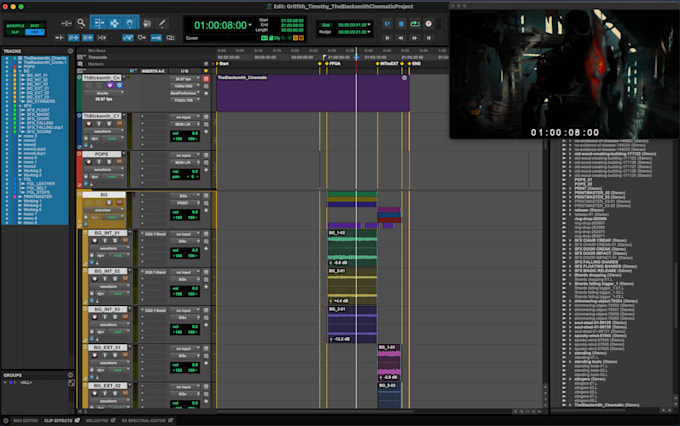The width and height of the screenshot is (680, 426).
Task: Enable Spot edit mode
Action: (x=35, y=26)
